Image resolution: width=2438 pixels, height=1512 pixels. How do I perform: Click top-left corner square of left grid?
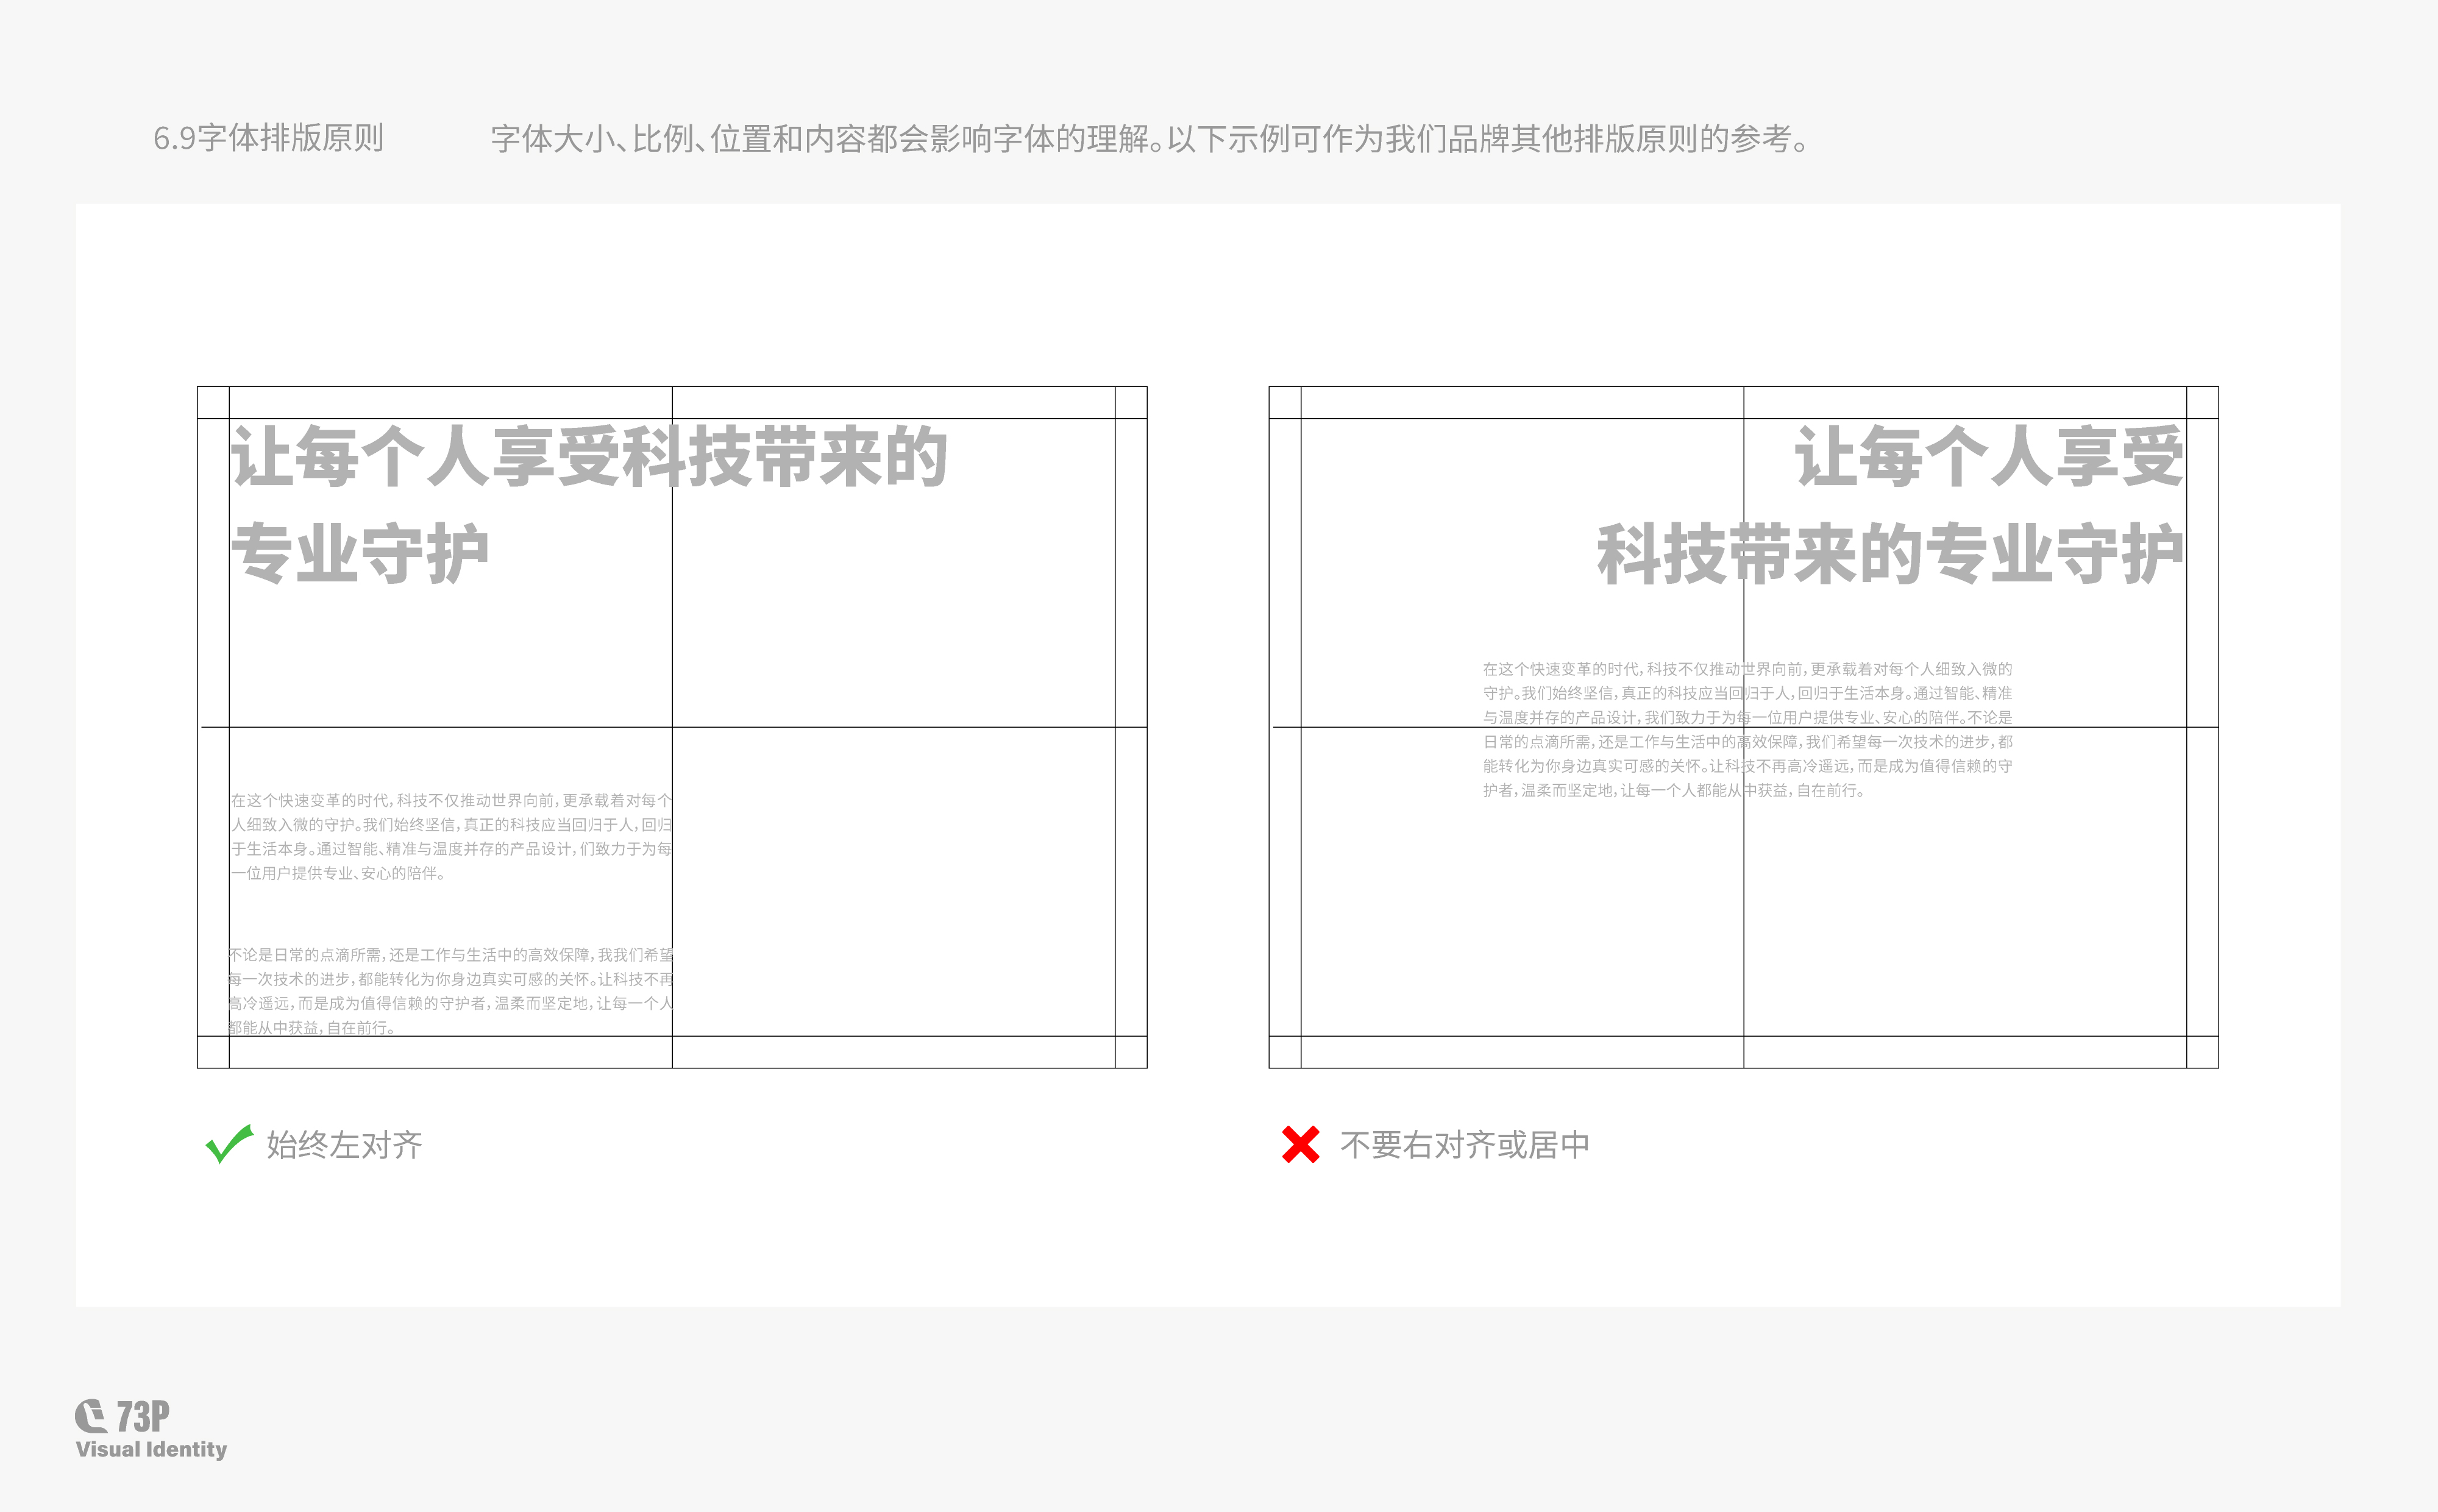213,402
